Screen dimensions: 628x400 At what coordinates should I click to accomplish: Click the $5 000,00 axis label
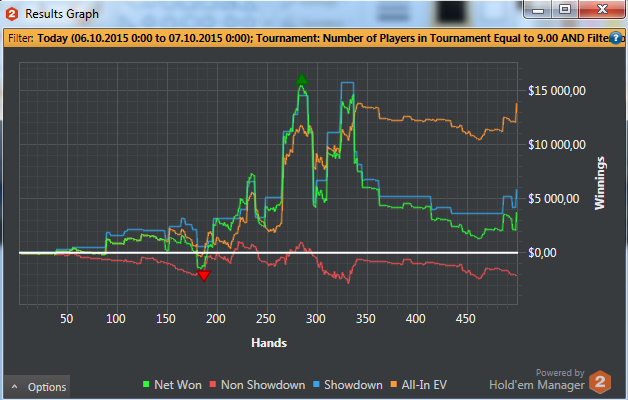click(x=554, y=199)
